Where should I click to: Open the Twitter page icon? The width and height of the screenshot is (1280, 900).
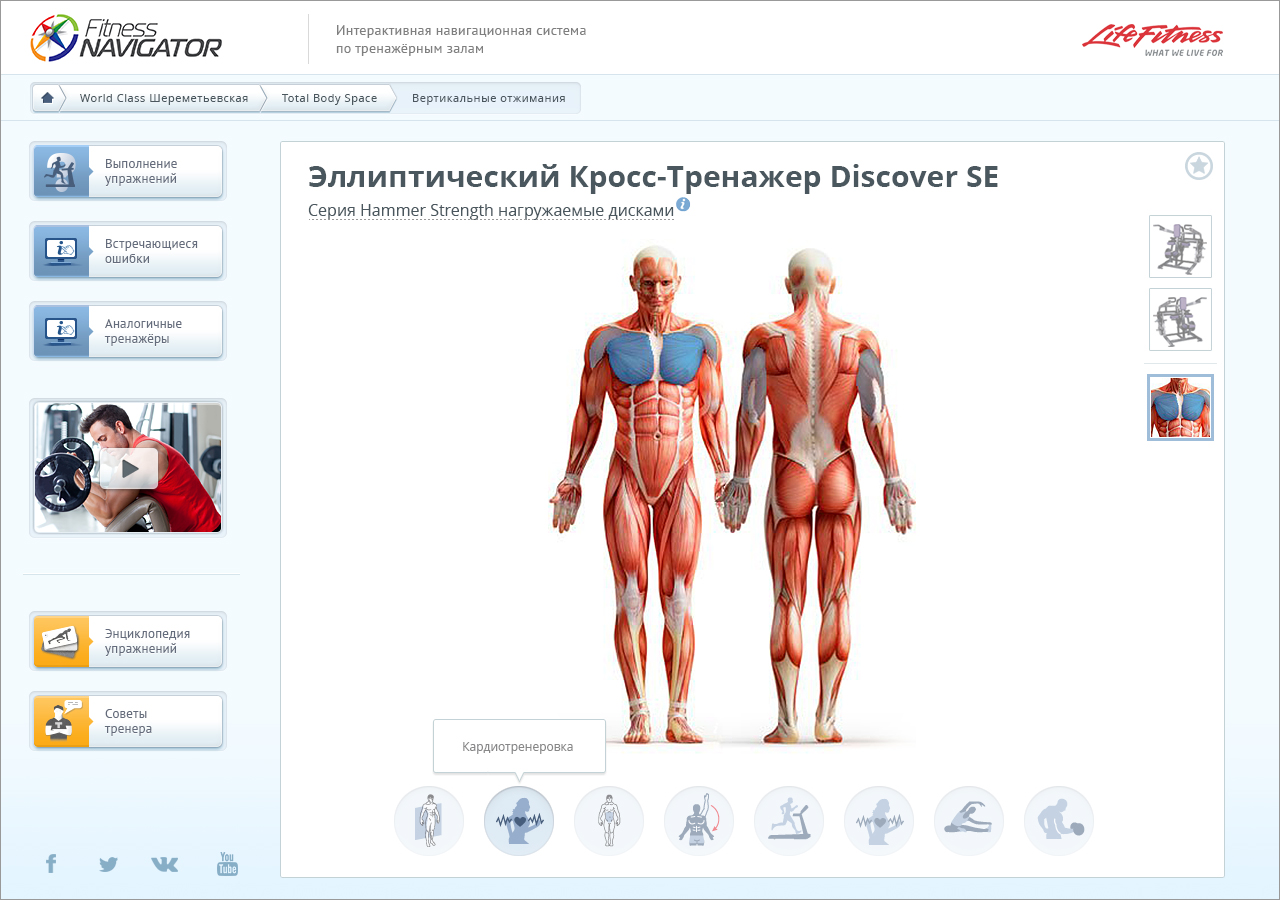coord(108,864)
